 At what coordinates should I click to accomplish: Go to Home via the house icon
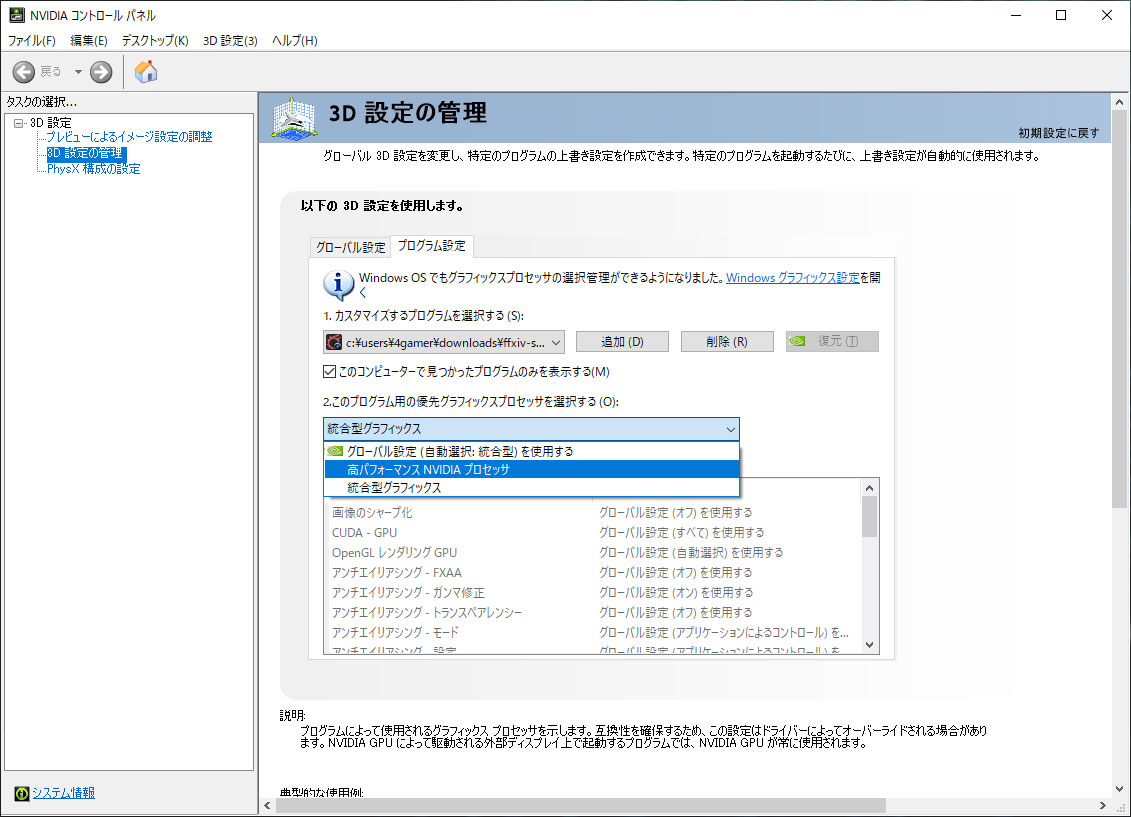coord(146,71)
